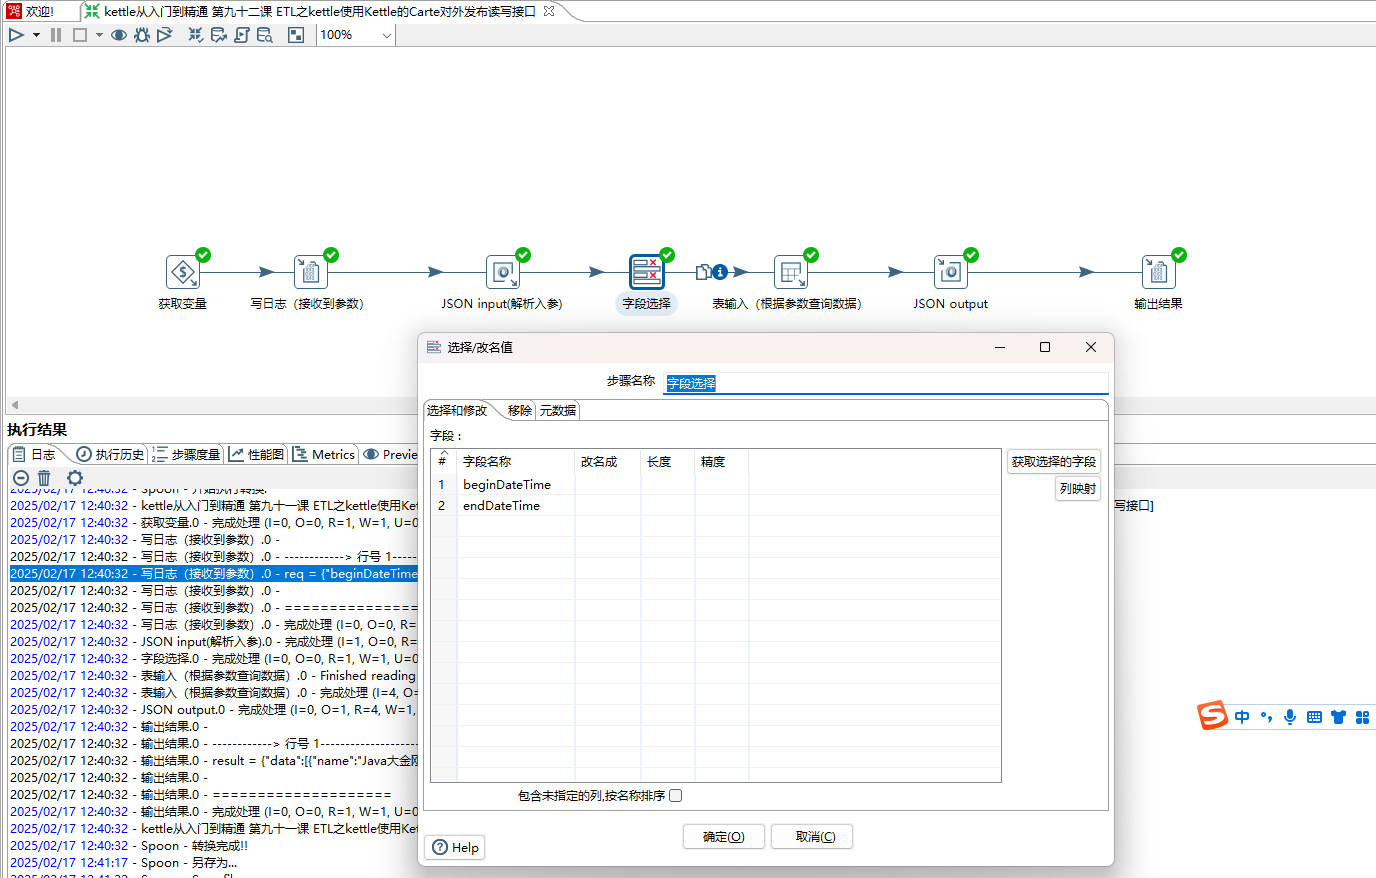Select the highlighted log line with req =
1376x878 pixels.
pos(213,574)
